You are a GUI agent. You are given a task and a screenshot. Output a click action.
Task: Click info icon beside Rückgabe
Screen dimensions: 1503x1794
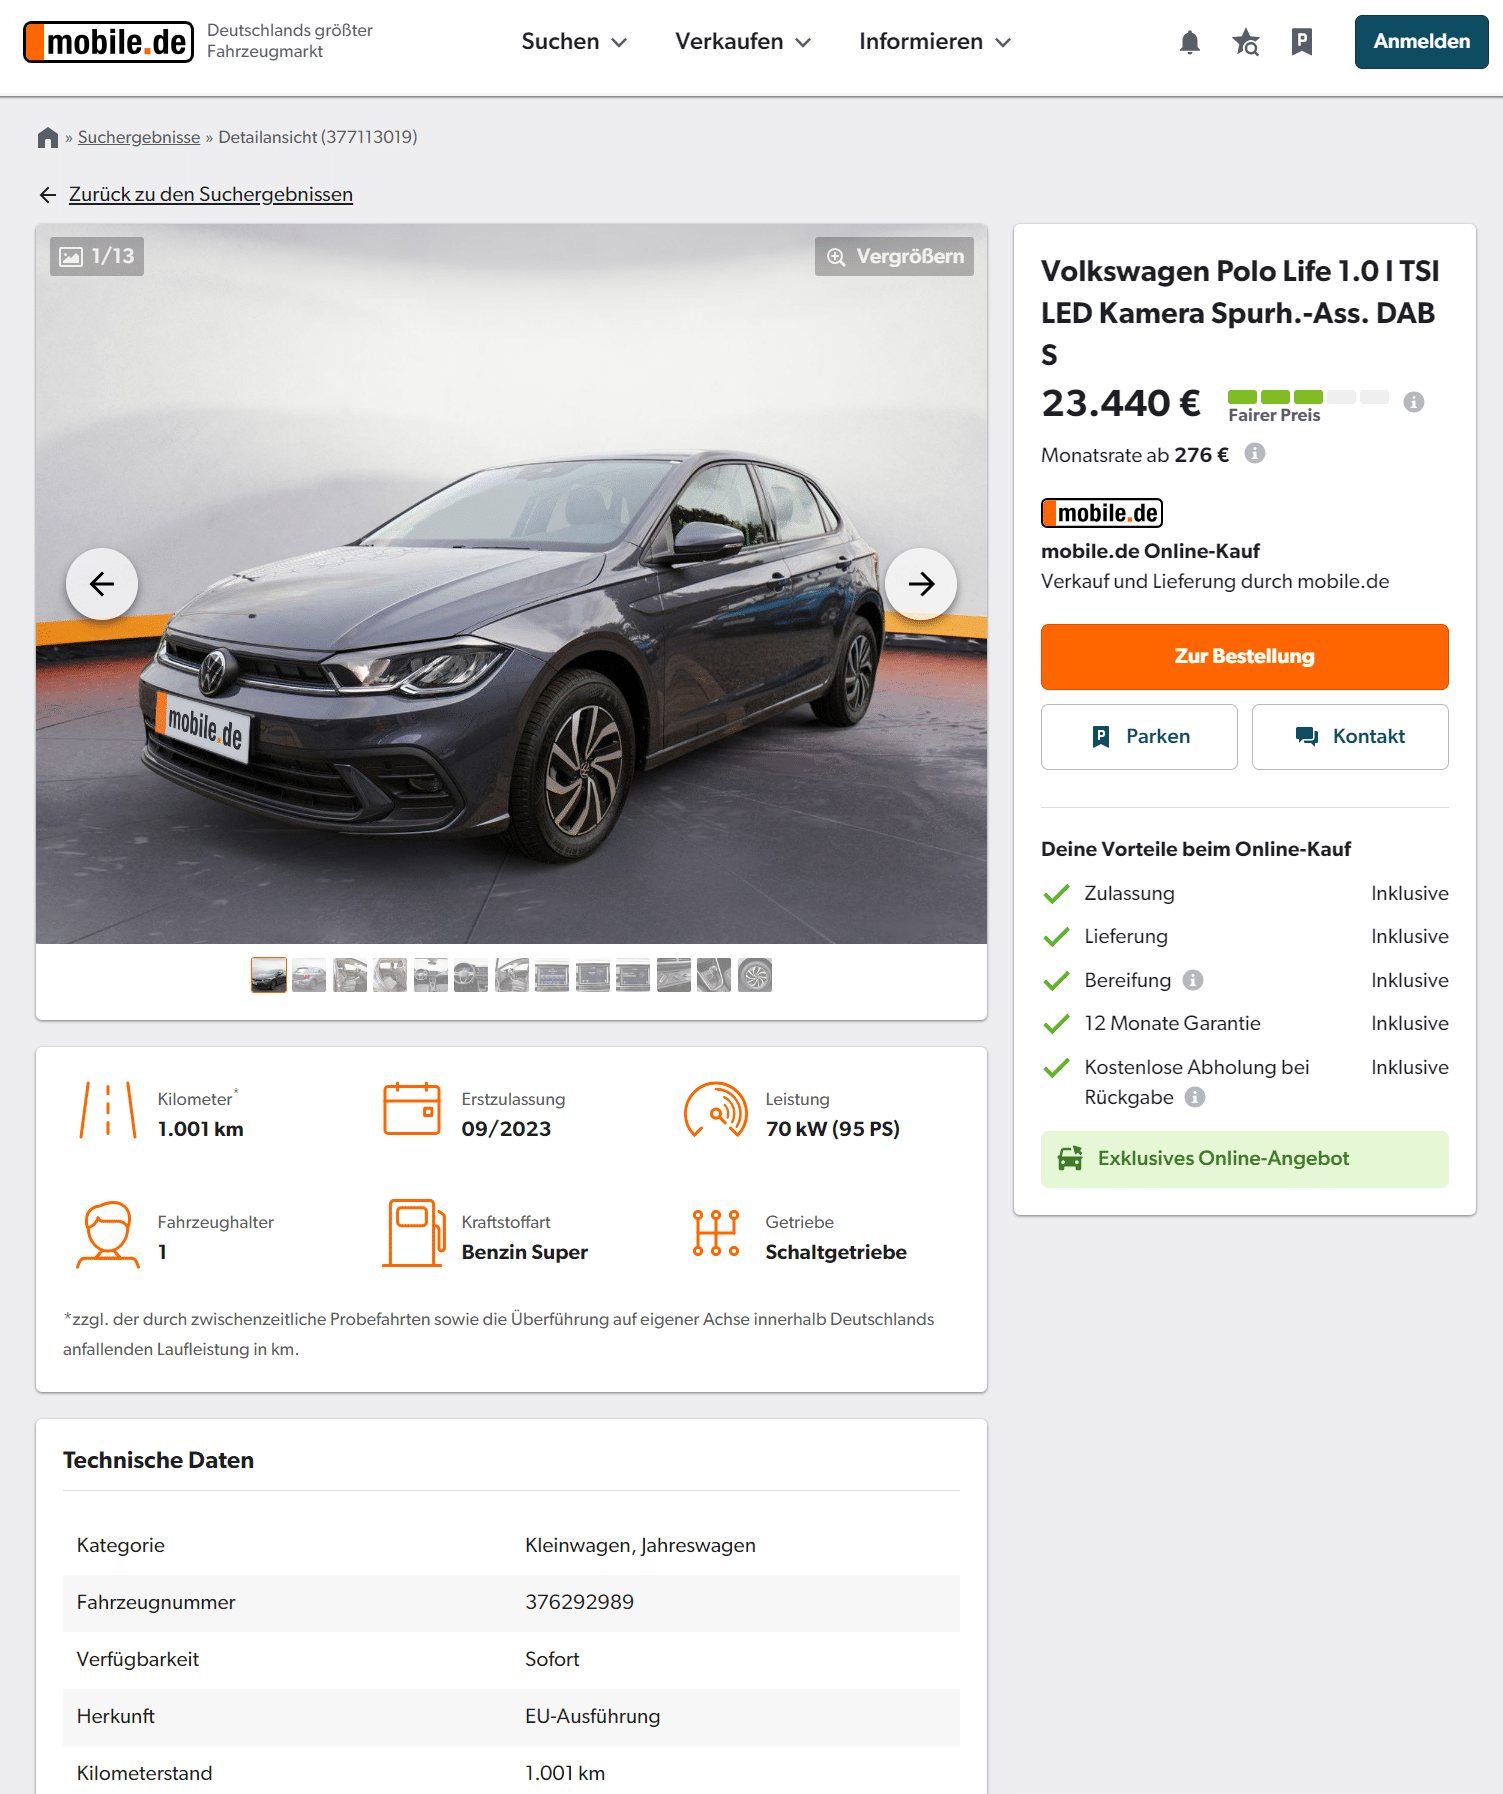1194,1097
